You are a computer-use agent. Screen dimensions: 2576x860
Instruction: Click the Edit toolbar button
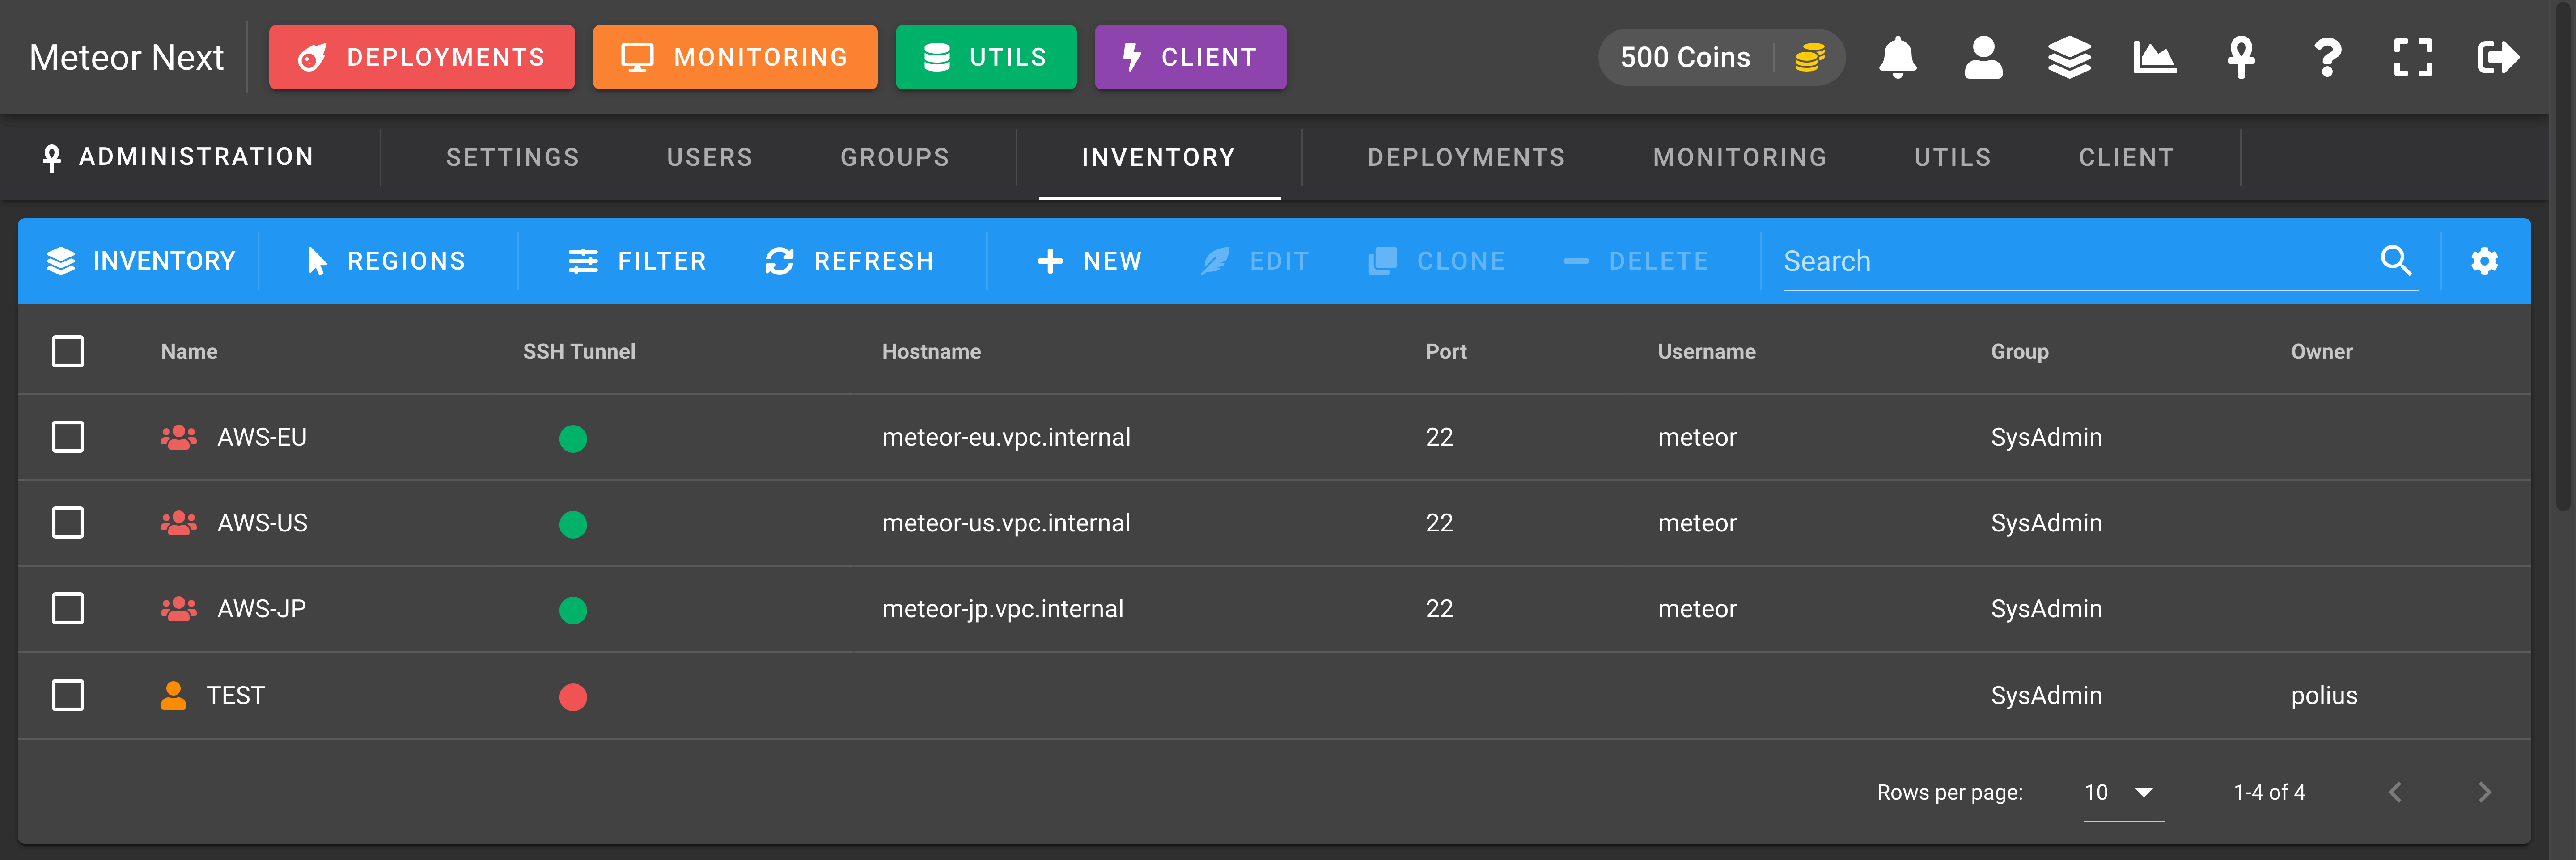click(1255, 261)
